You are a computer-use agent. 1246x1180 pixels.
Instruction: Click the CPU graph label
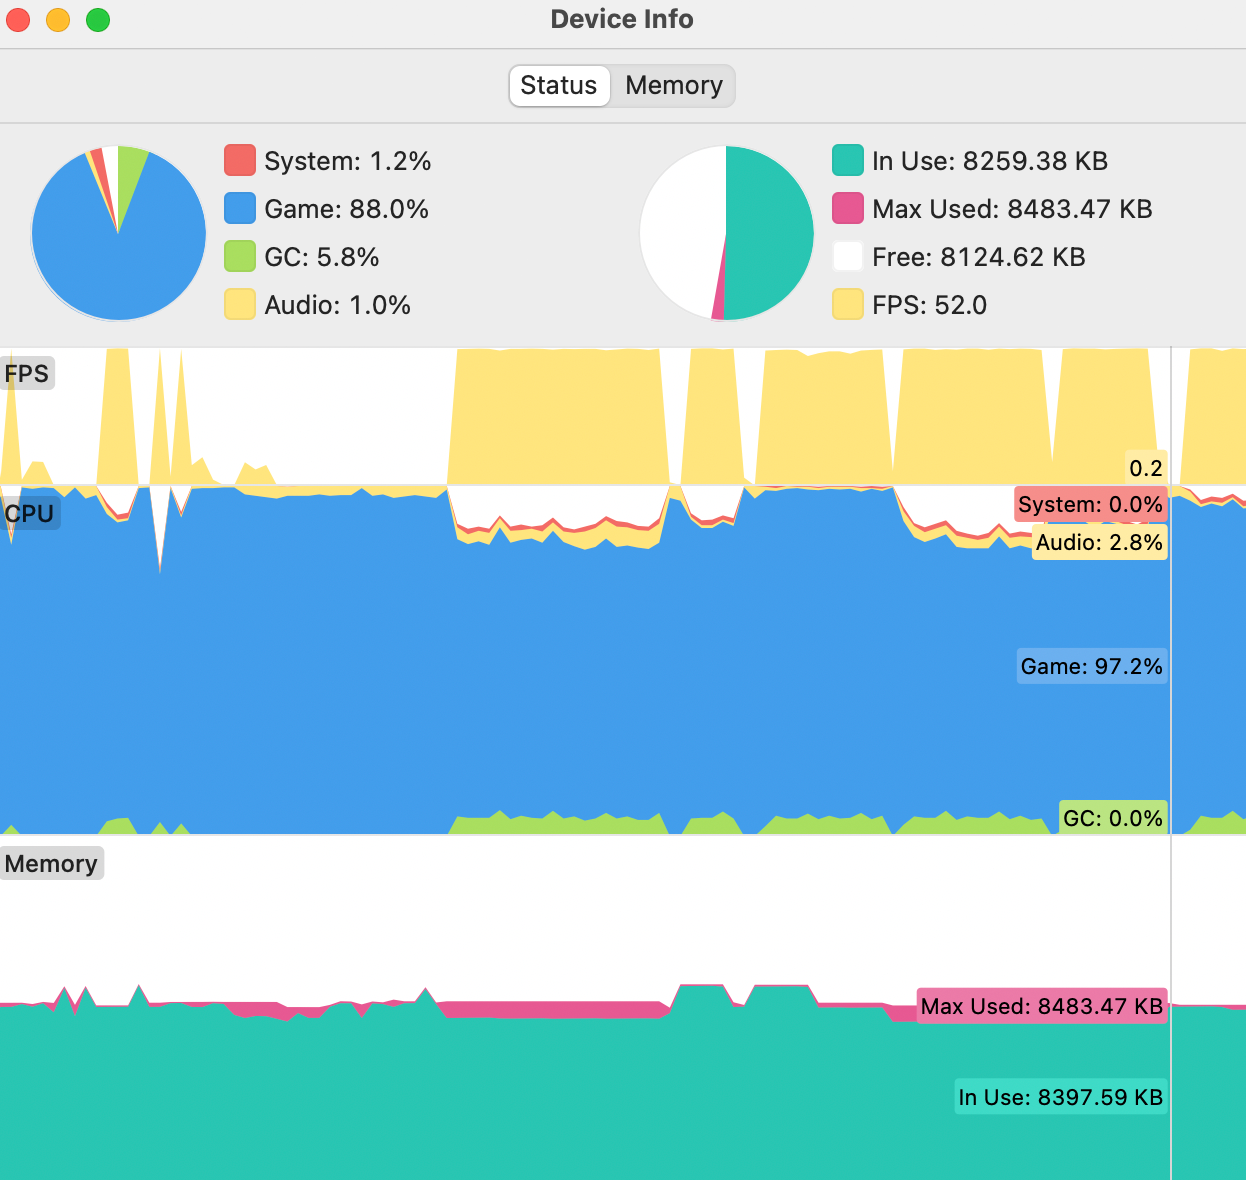pyautogui.click(x=30, y=513)
